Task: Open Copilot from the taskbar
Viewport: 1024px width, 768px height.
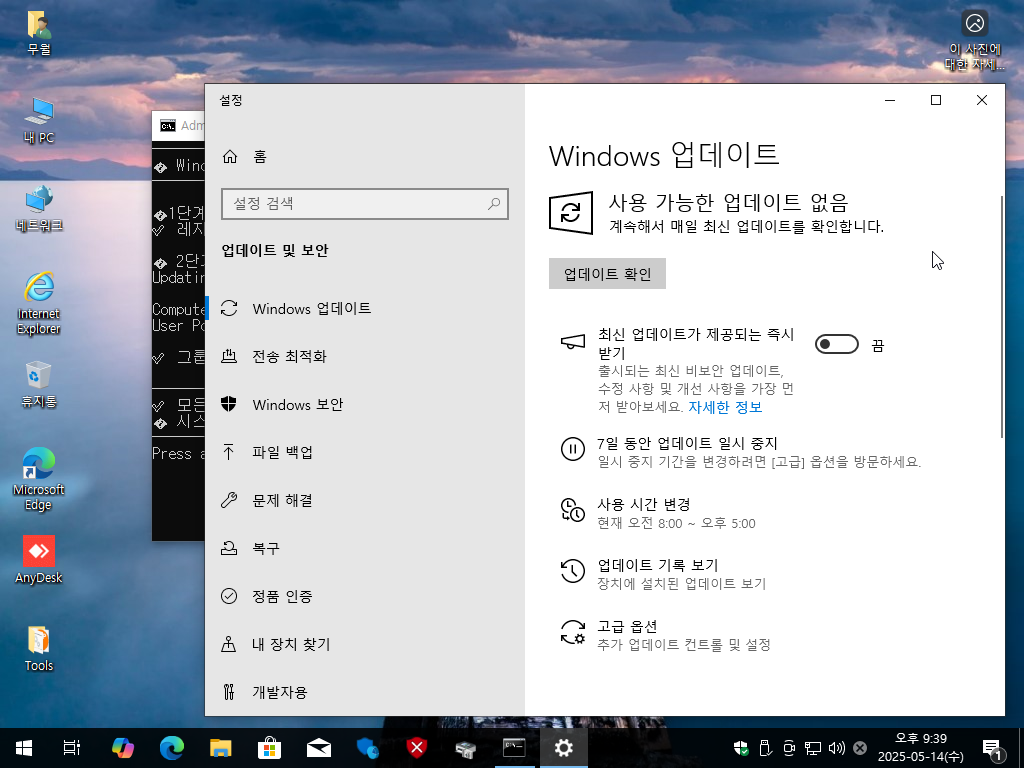Action: click(x=123, y=748)
